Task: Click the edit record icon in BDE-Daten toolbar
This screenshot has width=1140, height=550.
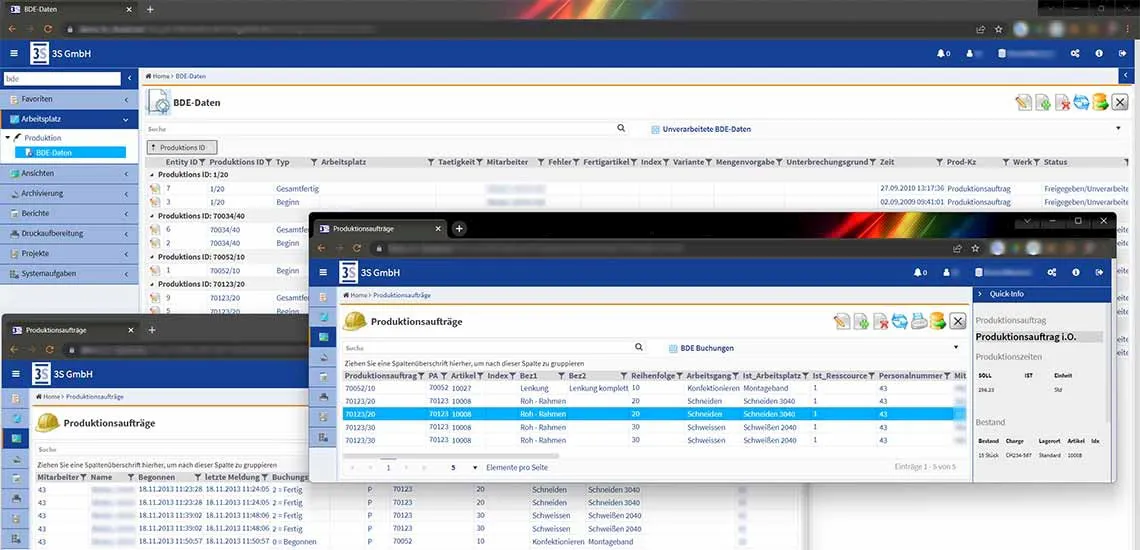Action: click(x=1022, y=102)
